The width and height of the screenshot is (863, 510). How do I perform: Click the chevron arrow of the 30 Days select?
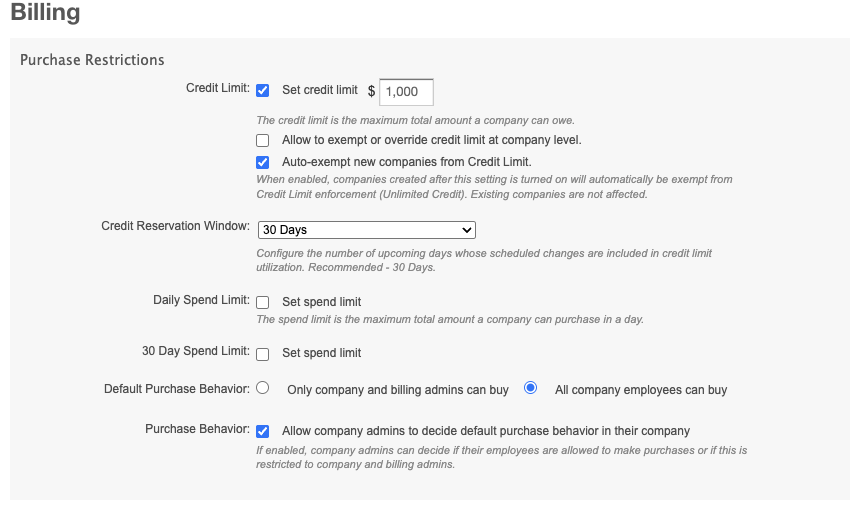[467, 230]
